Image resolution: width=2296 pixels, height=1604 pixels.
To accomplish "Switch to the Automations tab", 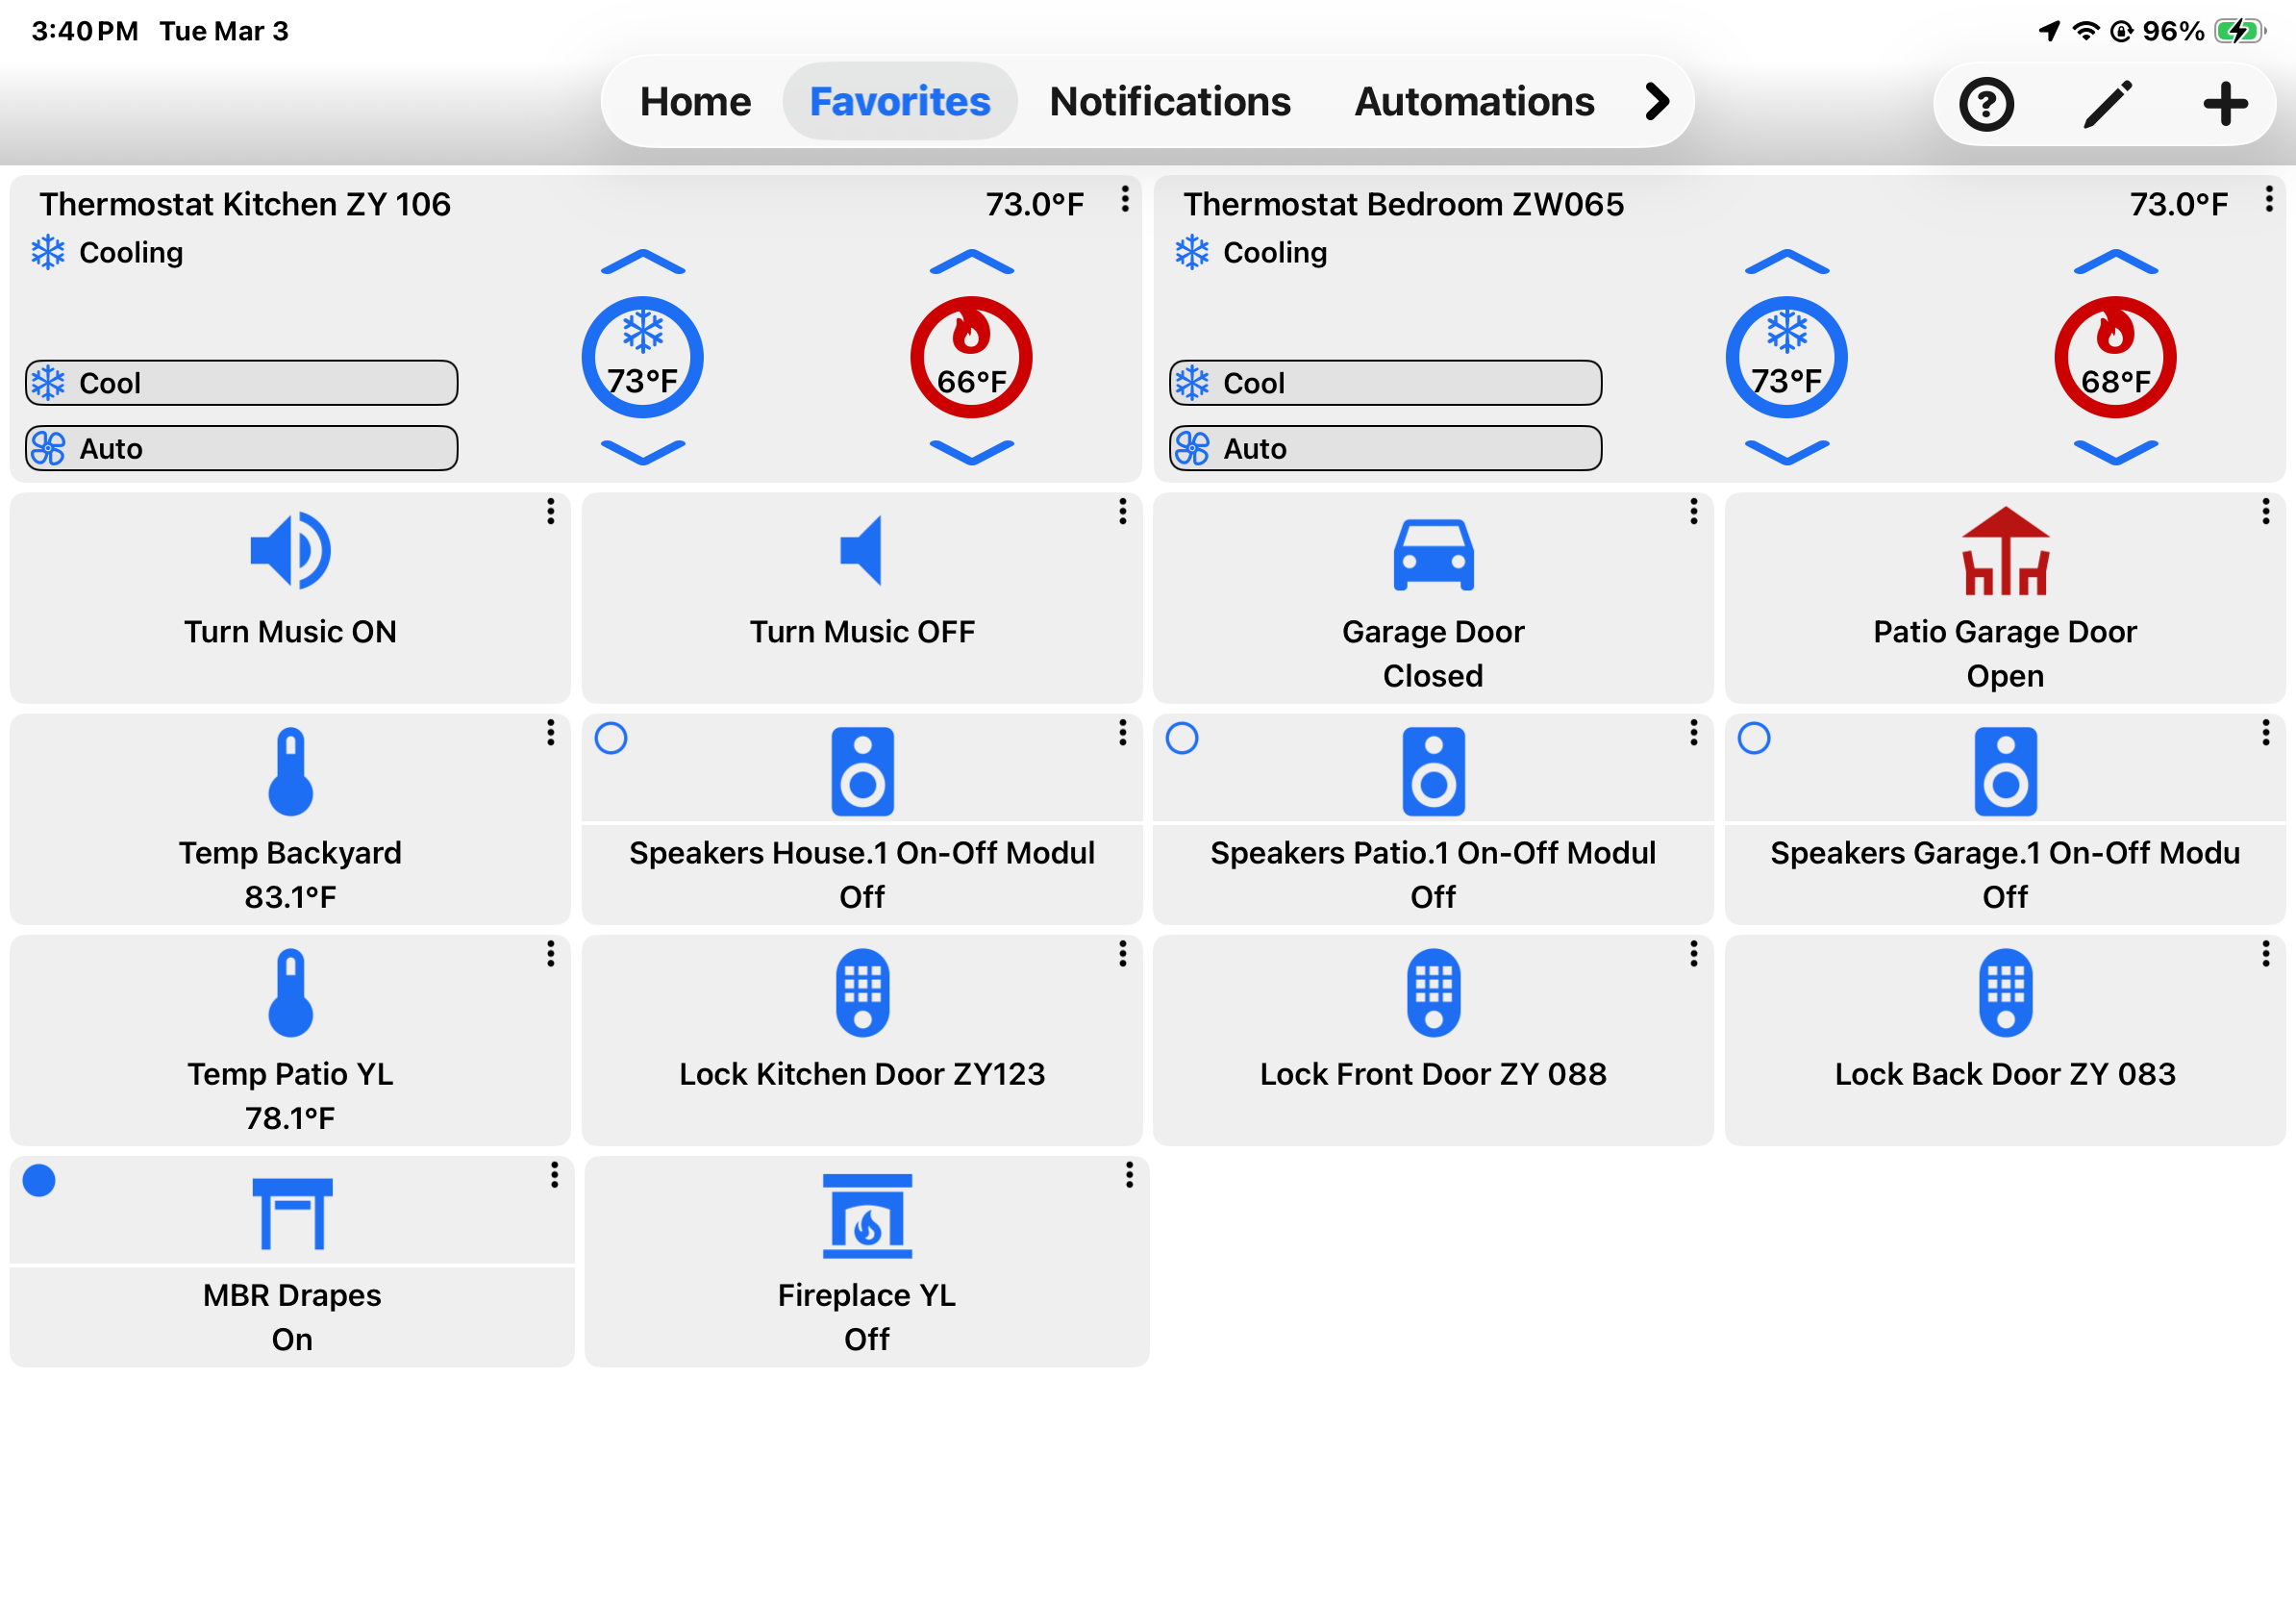I will (1474, 101).
